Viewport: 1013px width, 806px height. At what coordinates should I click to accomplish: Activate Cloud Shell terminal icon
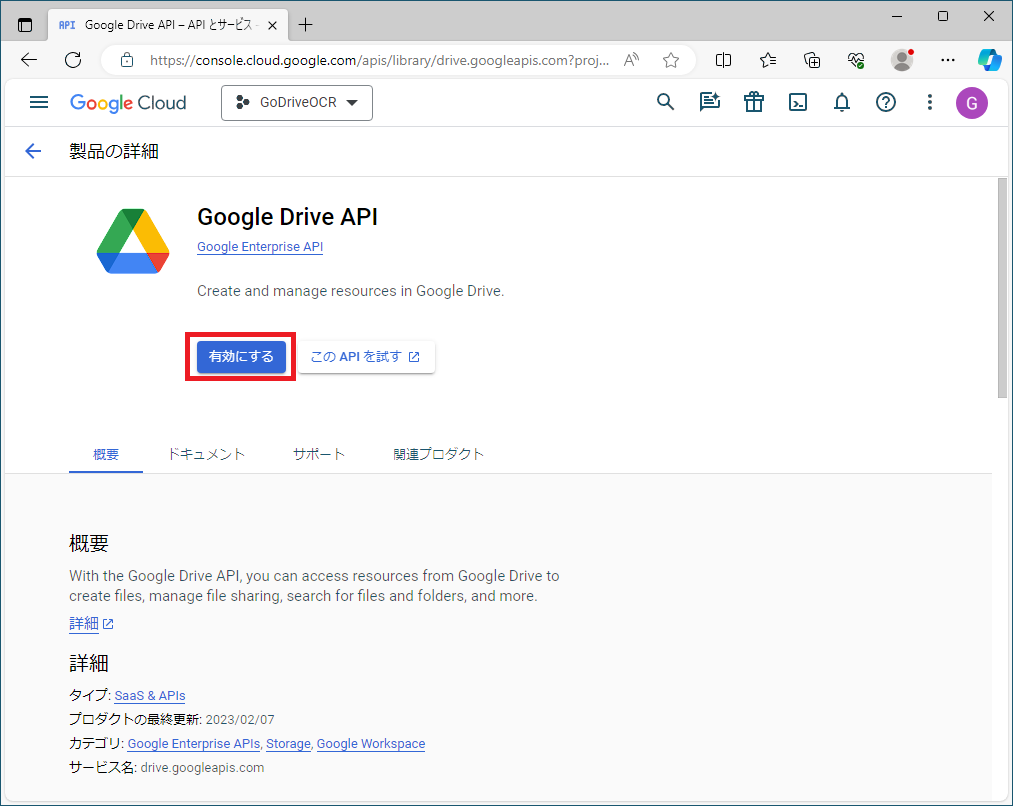[x=798, y=102]
